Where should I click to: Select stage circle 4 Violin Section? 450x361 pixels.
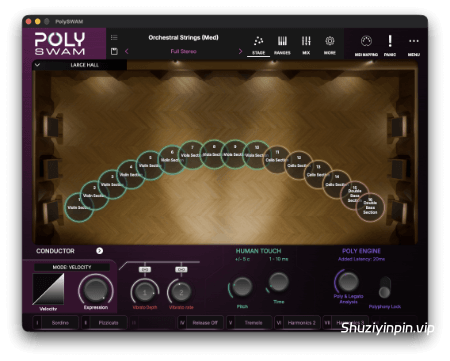[131, 174]
